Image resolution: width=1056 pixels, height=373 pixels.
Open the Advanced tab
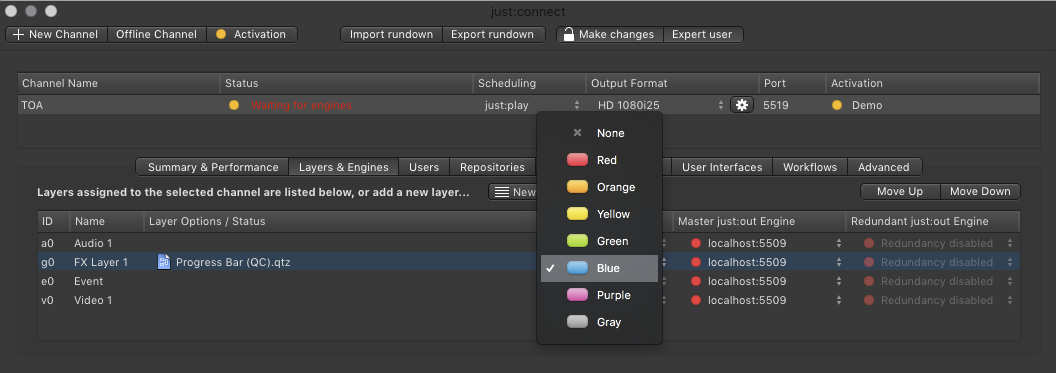pyautogui.click(x=884, y=167)
